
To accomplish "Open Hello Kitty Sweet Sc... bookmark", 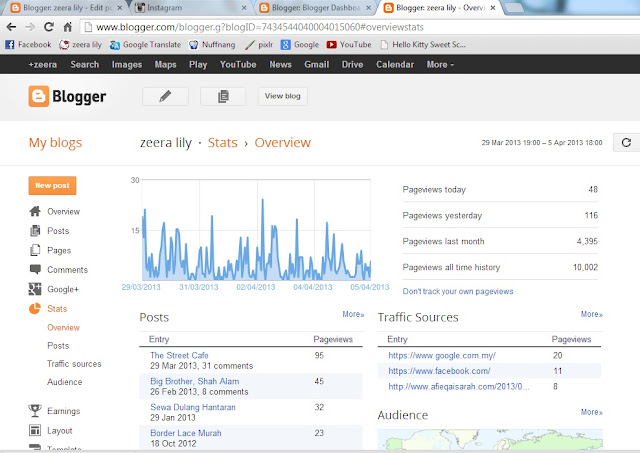I will (x=423, y=44).
